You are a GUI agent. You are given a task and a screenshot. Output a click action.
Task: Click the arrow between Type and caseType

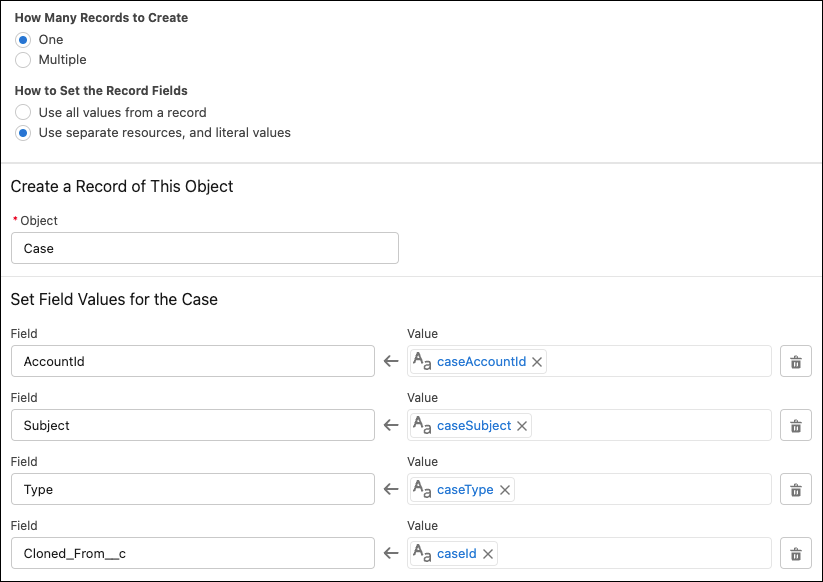pos(390,489)
